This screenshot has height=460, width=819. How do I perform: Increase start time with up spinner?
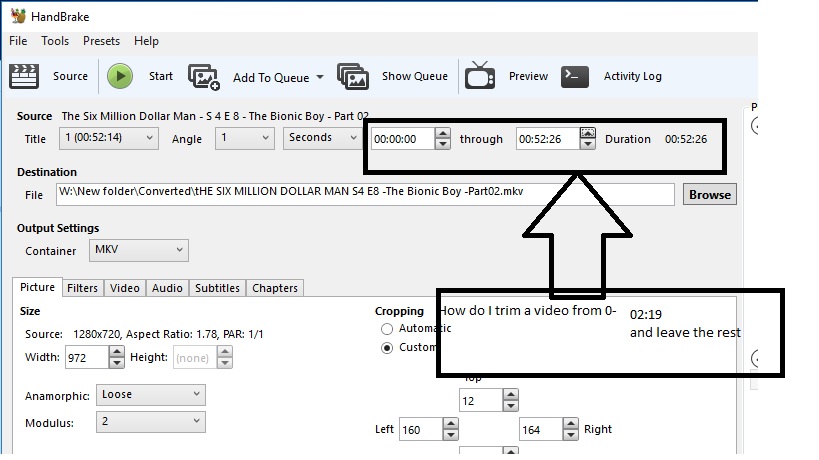coord(442,134)
